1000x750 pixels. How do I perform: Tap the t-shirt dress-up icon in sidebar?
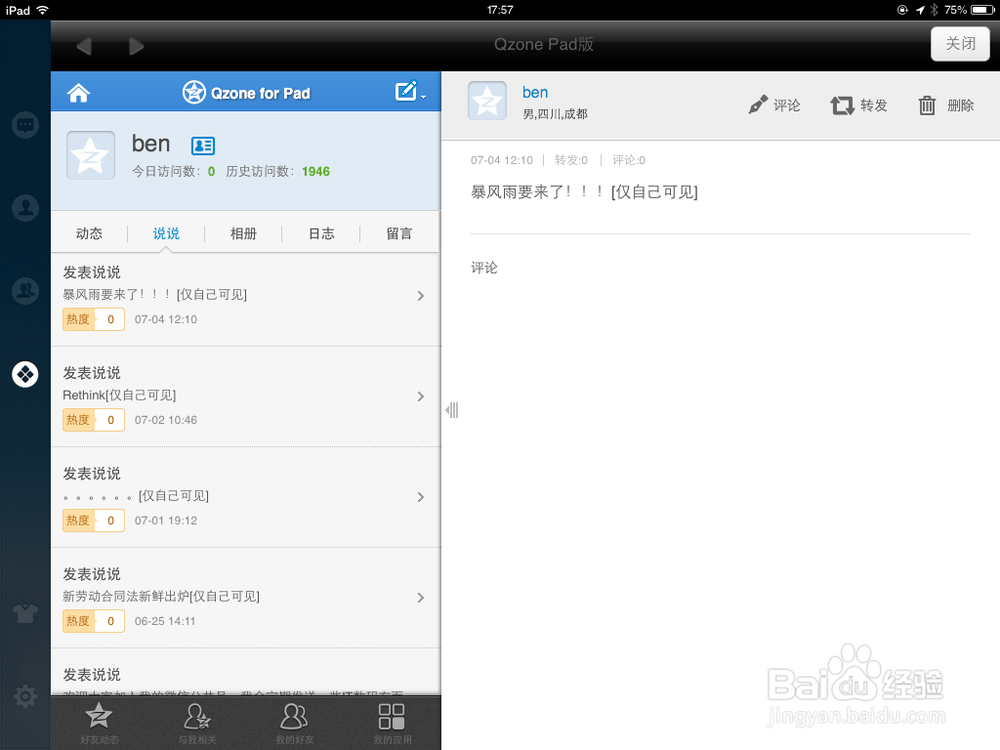tap(25, 613)
